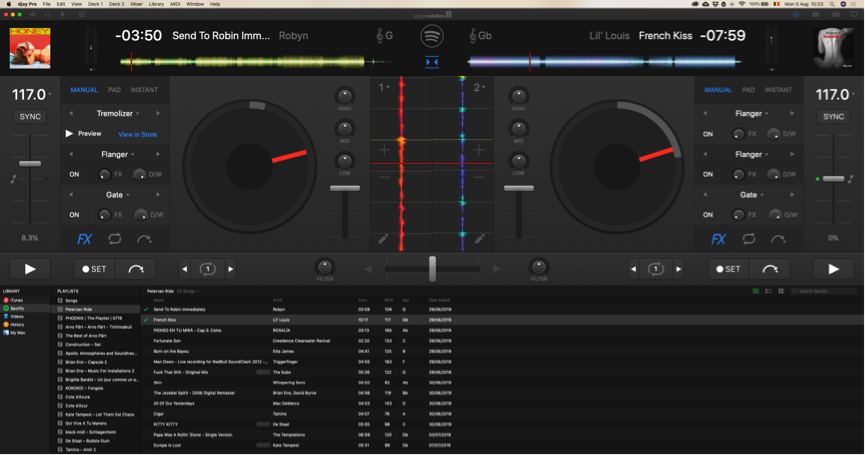
Task: Open deck 2 Gate effect dropdown
Action: tap(751, 195)
